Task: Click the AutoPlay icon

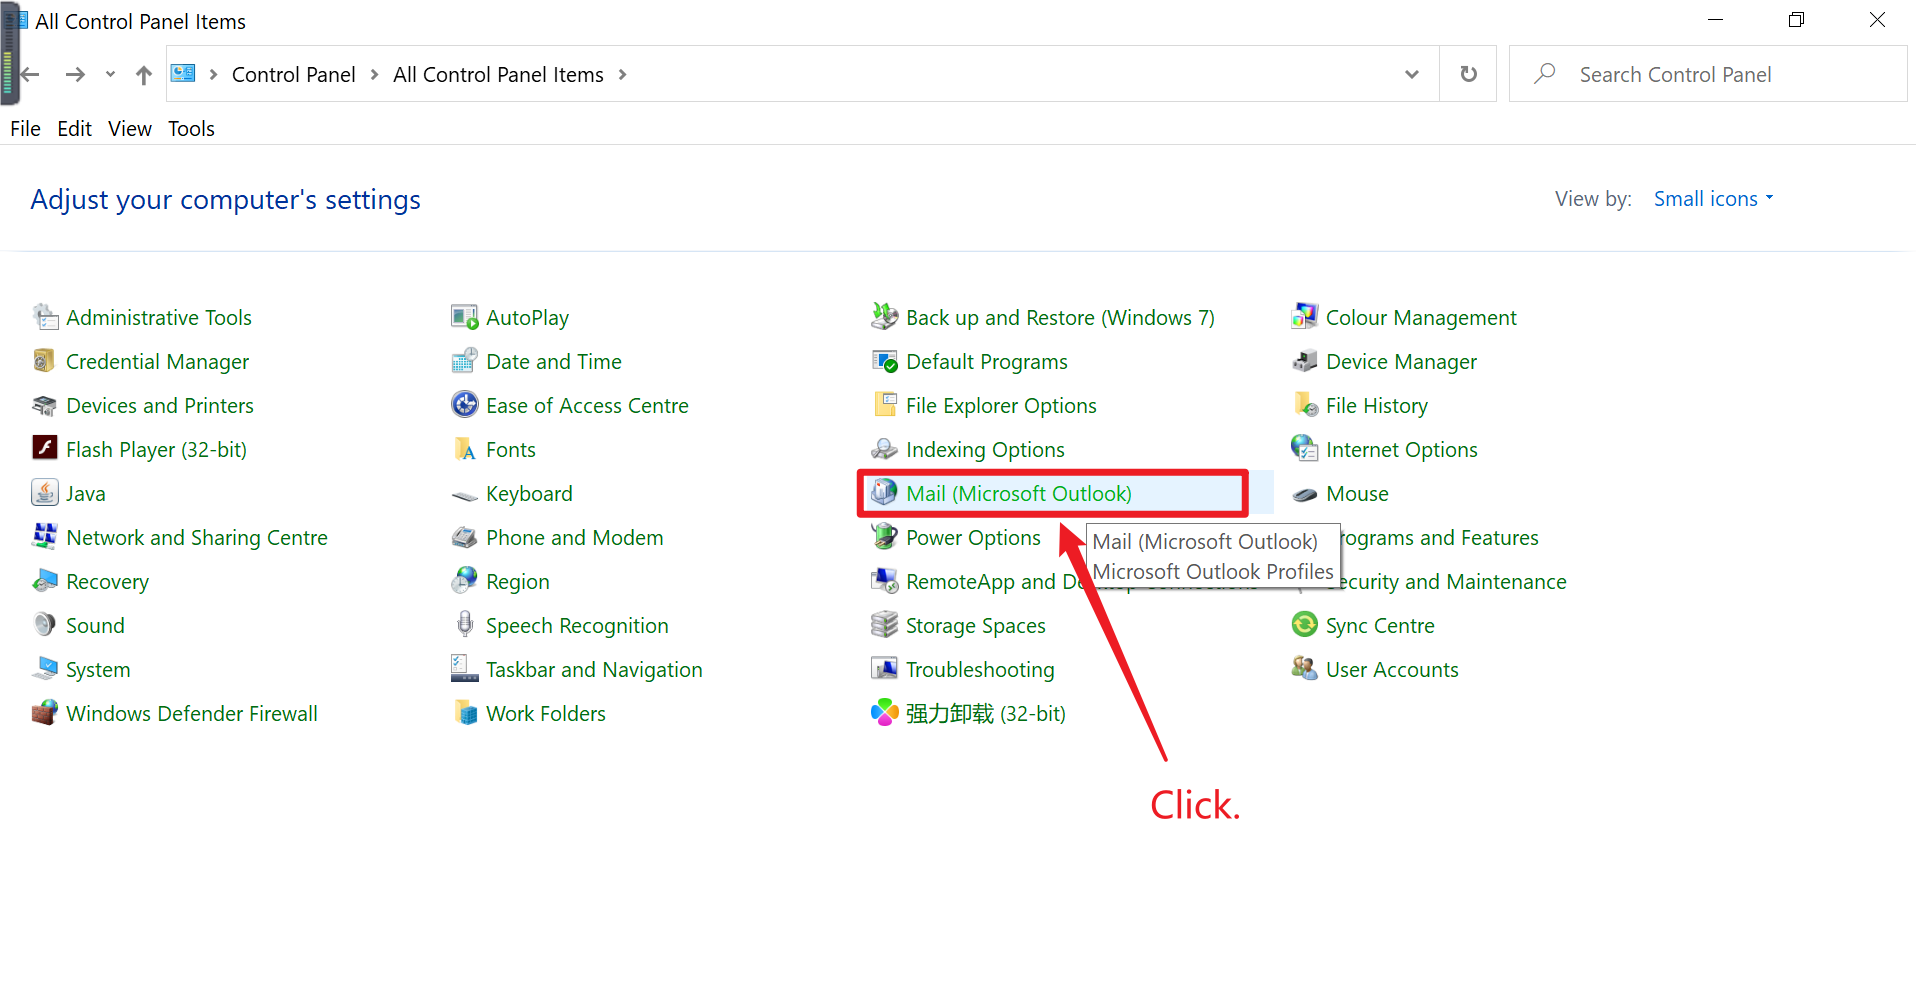Action: coord(465,317)
